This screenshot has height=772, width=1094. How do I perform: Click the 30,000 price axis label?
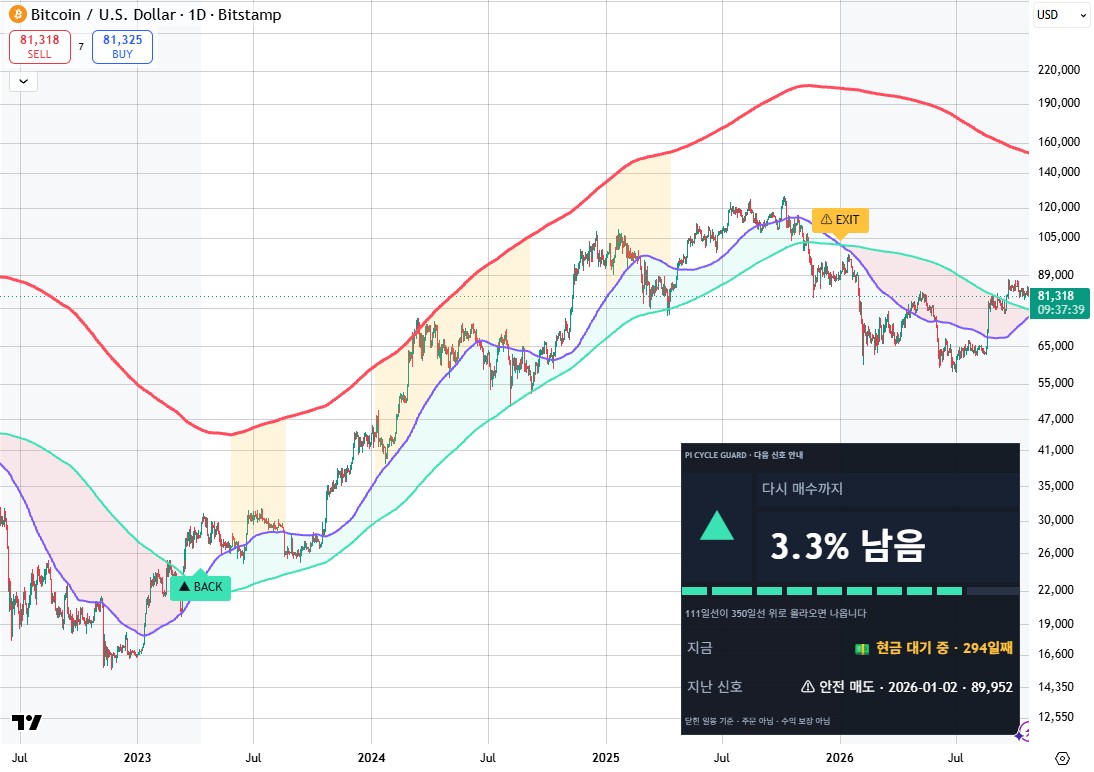click(1058, 519)
